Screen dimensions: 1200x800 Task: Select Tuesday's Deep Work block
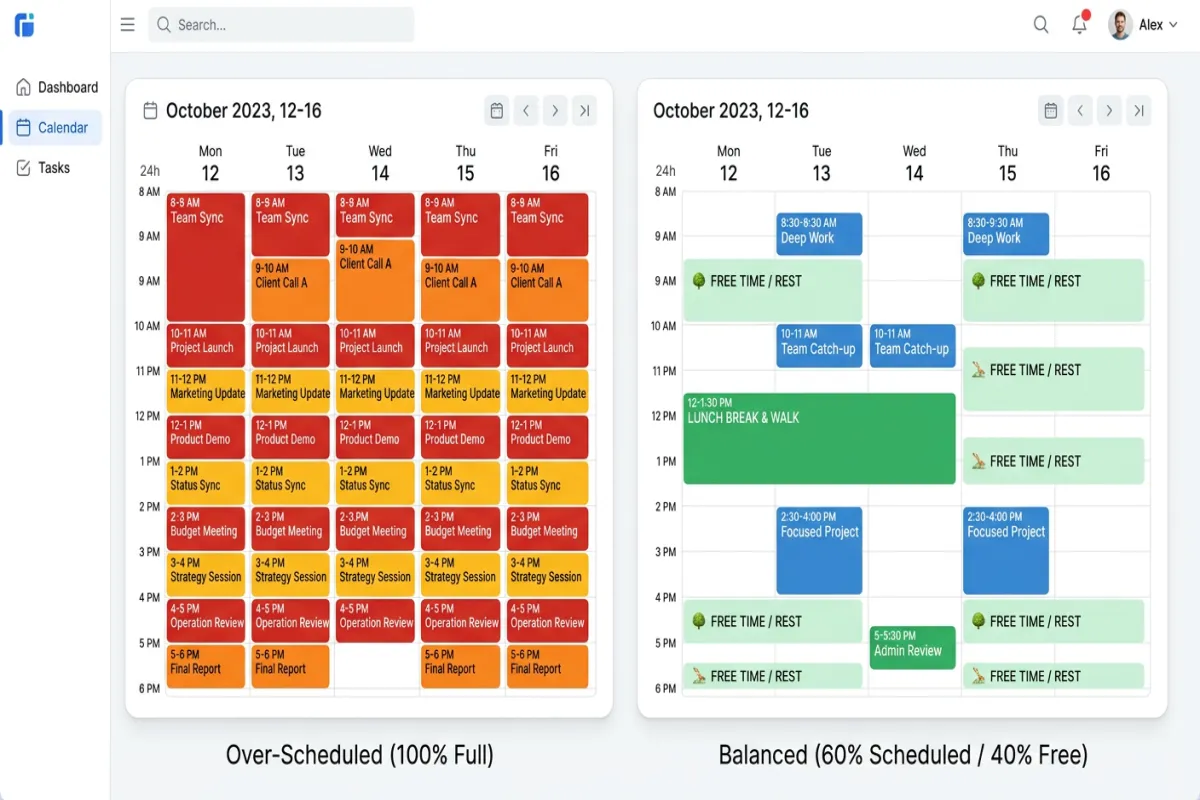click(819, 234)
